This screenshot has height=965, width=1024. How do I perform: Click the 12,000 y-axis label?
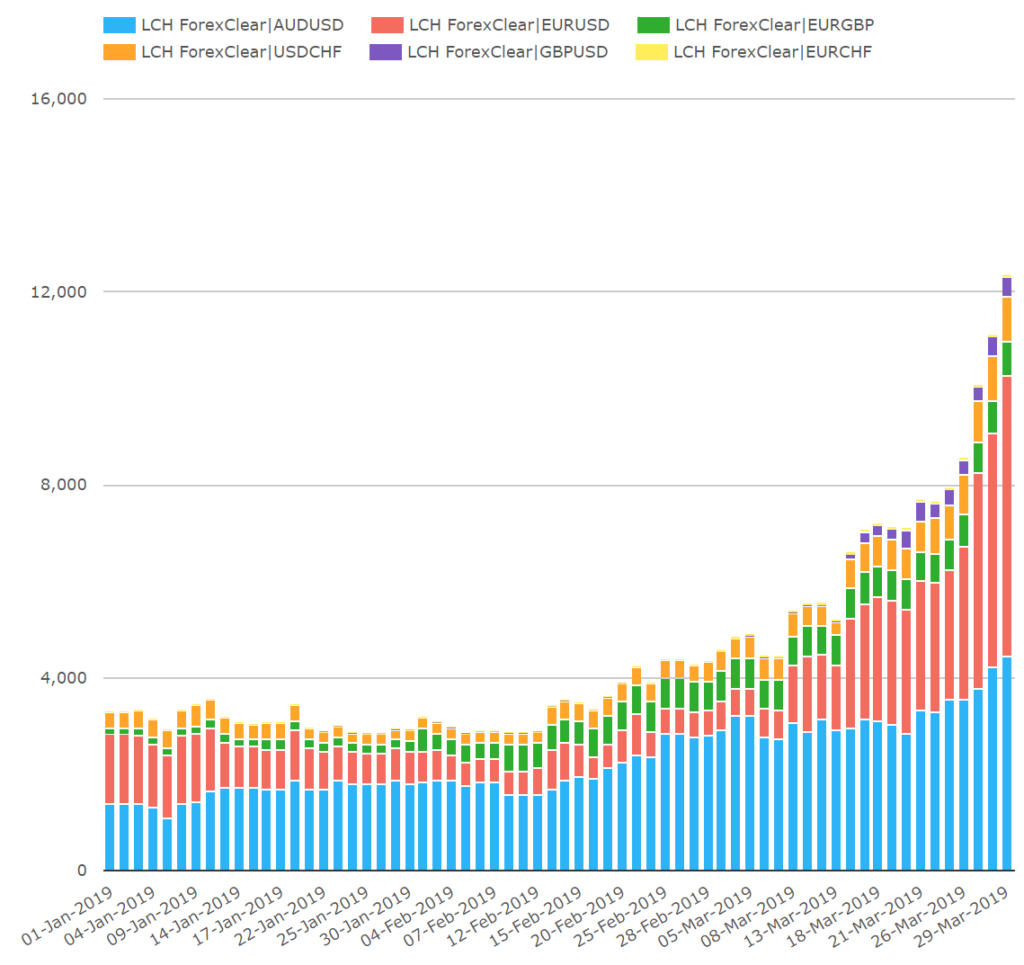tap(59, 292)
